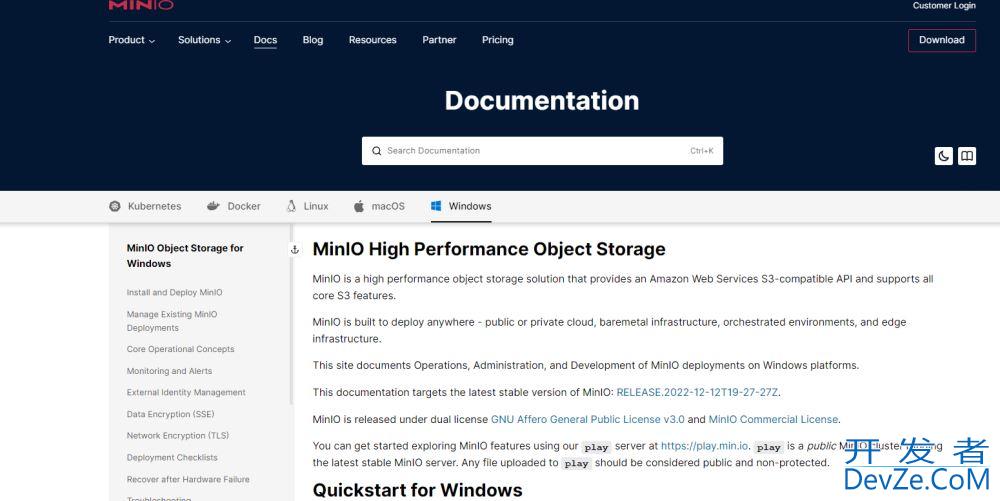Image resolution: width=1000 pixels, height=501 pixels.
Task: Click the Kubernetes wheel icon
Action: [115, 206]
